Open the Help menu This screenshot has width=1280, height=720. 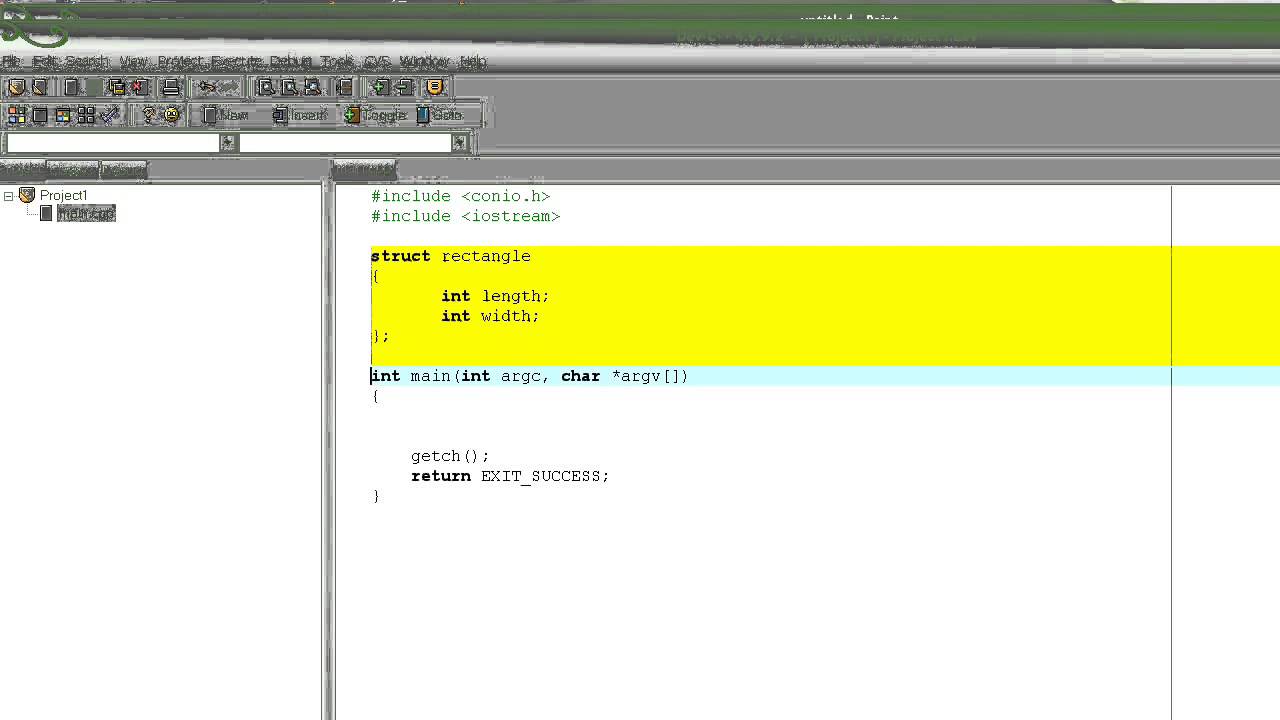(x=473, y=62)
